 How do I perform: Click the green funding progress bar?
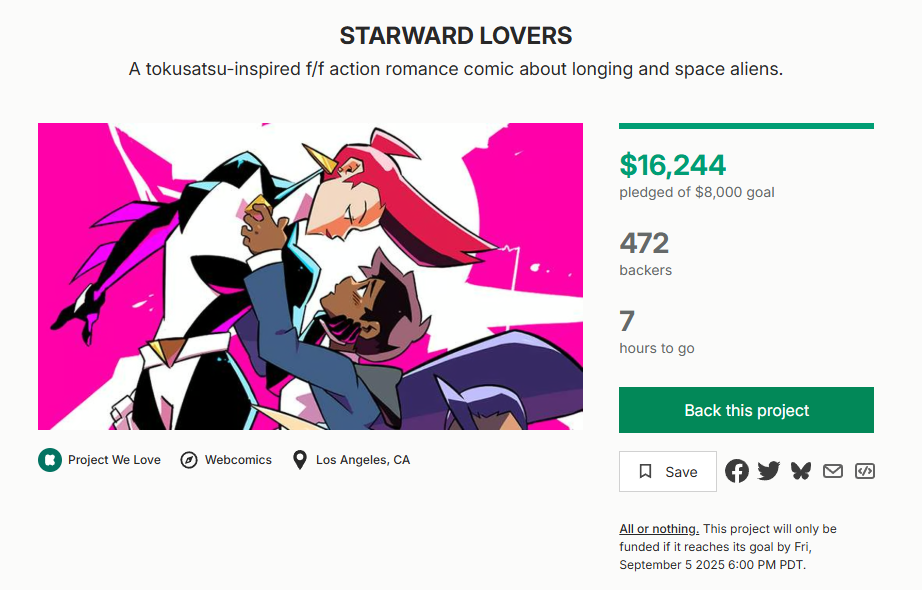click(x=746, y=126)
